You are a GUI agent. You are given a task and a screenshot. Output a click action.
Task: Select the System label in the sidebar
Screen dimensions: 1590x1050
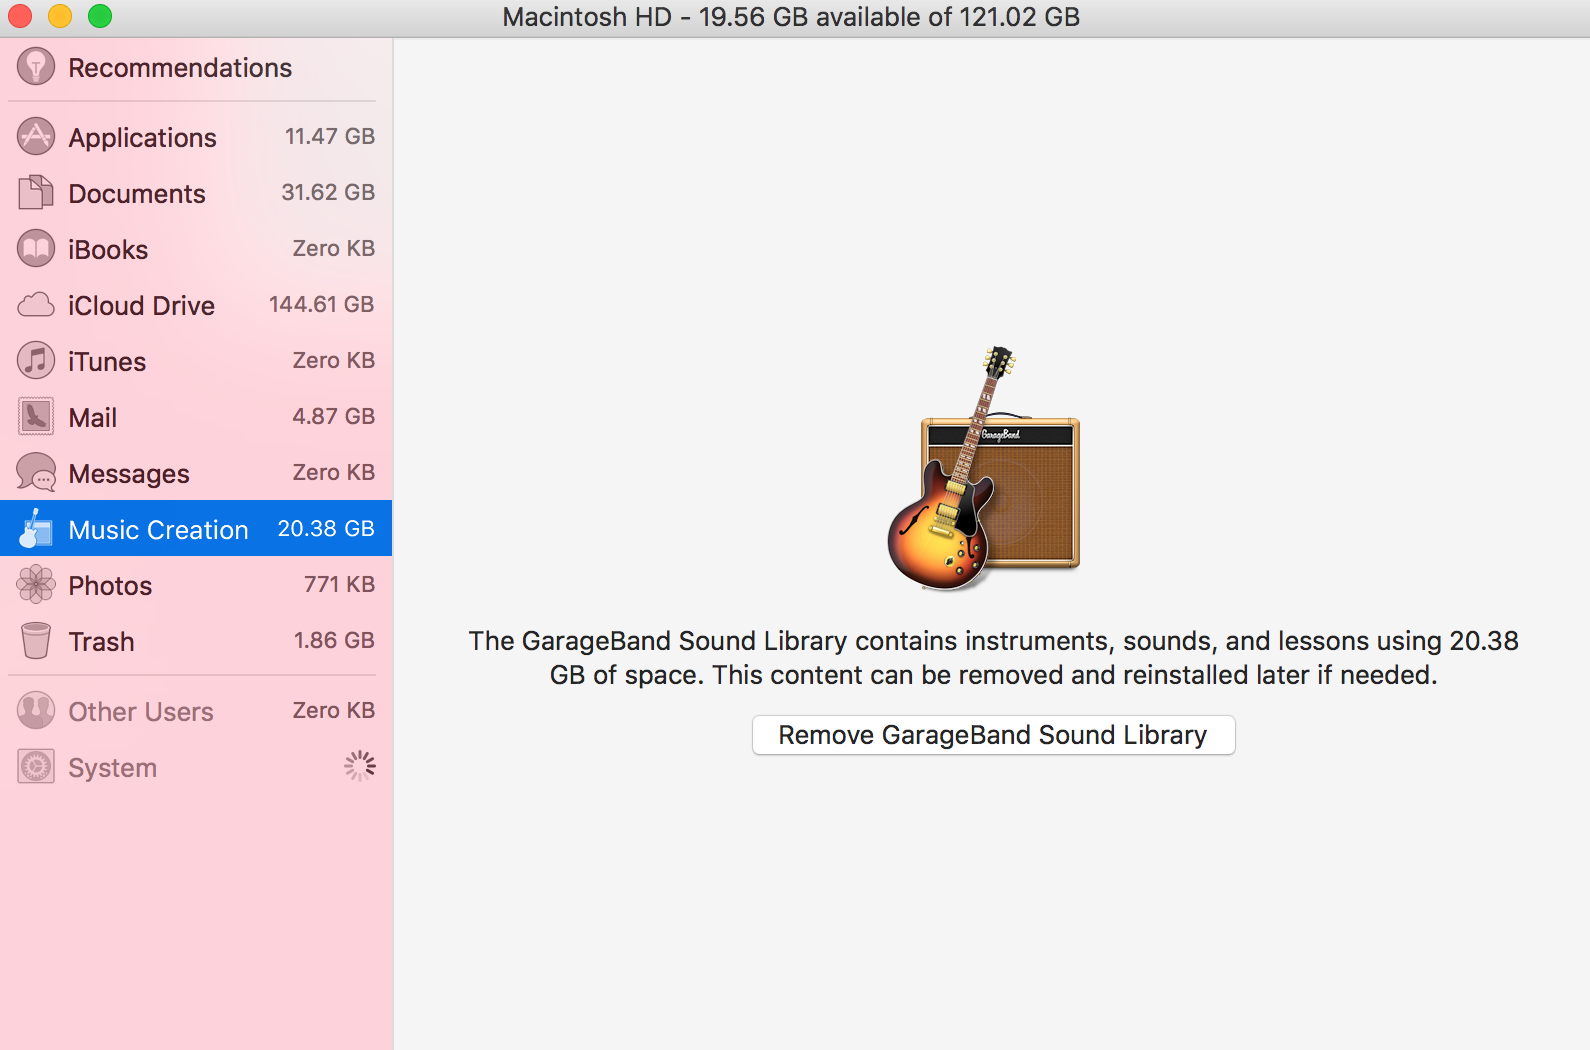coord(113,768)
